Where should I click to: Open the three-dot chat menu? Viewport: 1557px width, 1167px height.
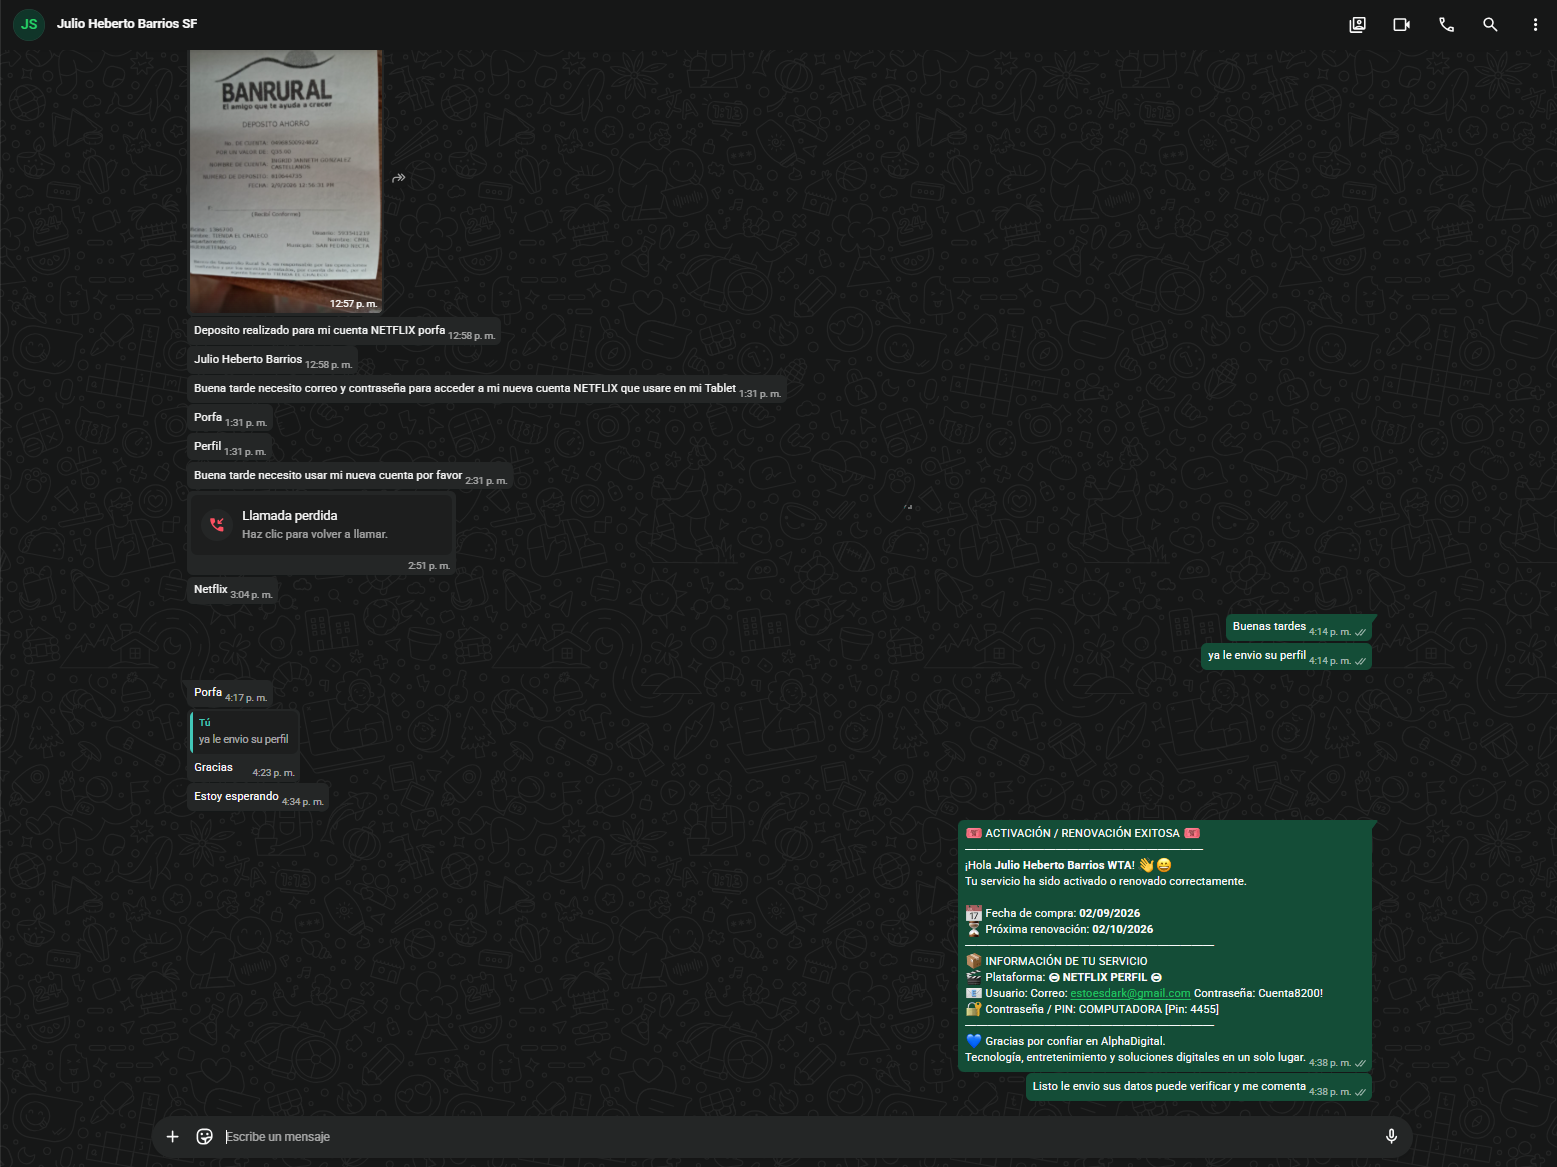coord(1535,25)
